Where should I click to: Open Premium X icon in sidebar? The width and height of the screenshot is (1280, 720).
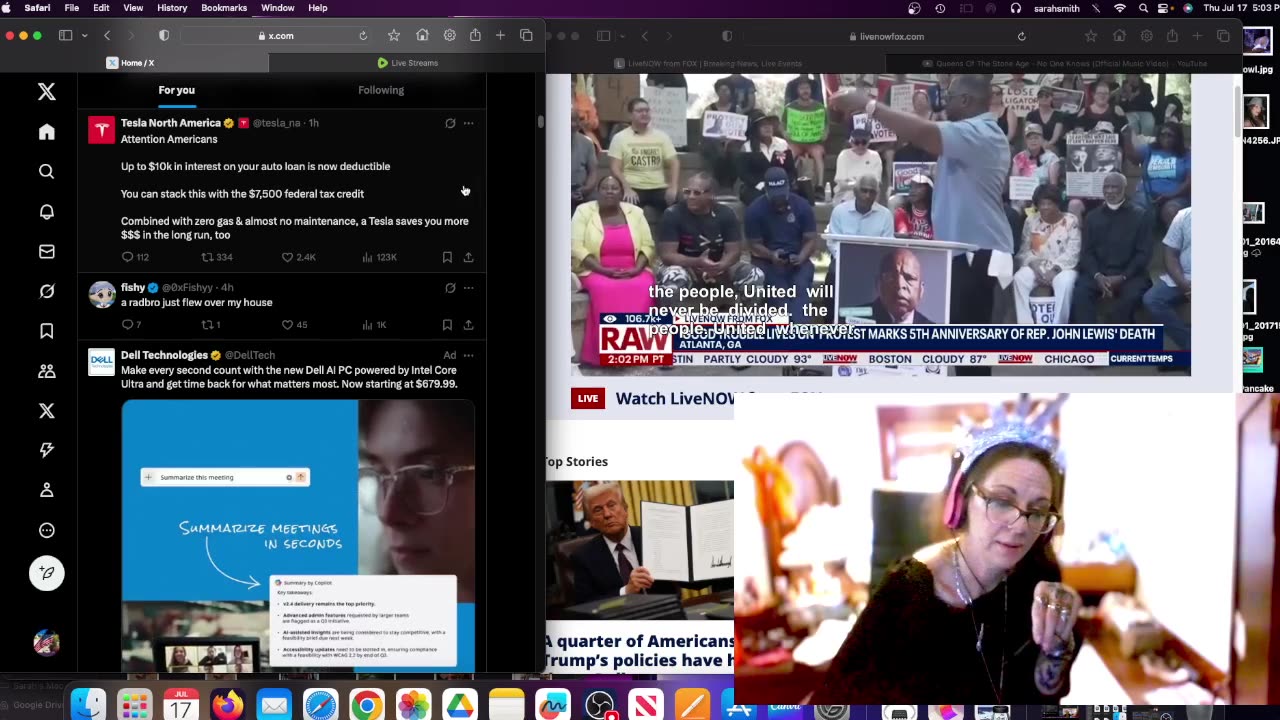click(x=46, y=411)
